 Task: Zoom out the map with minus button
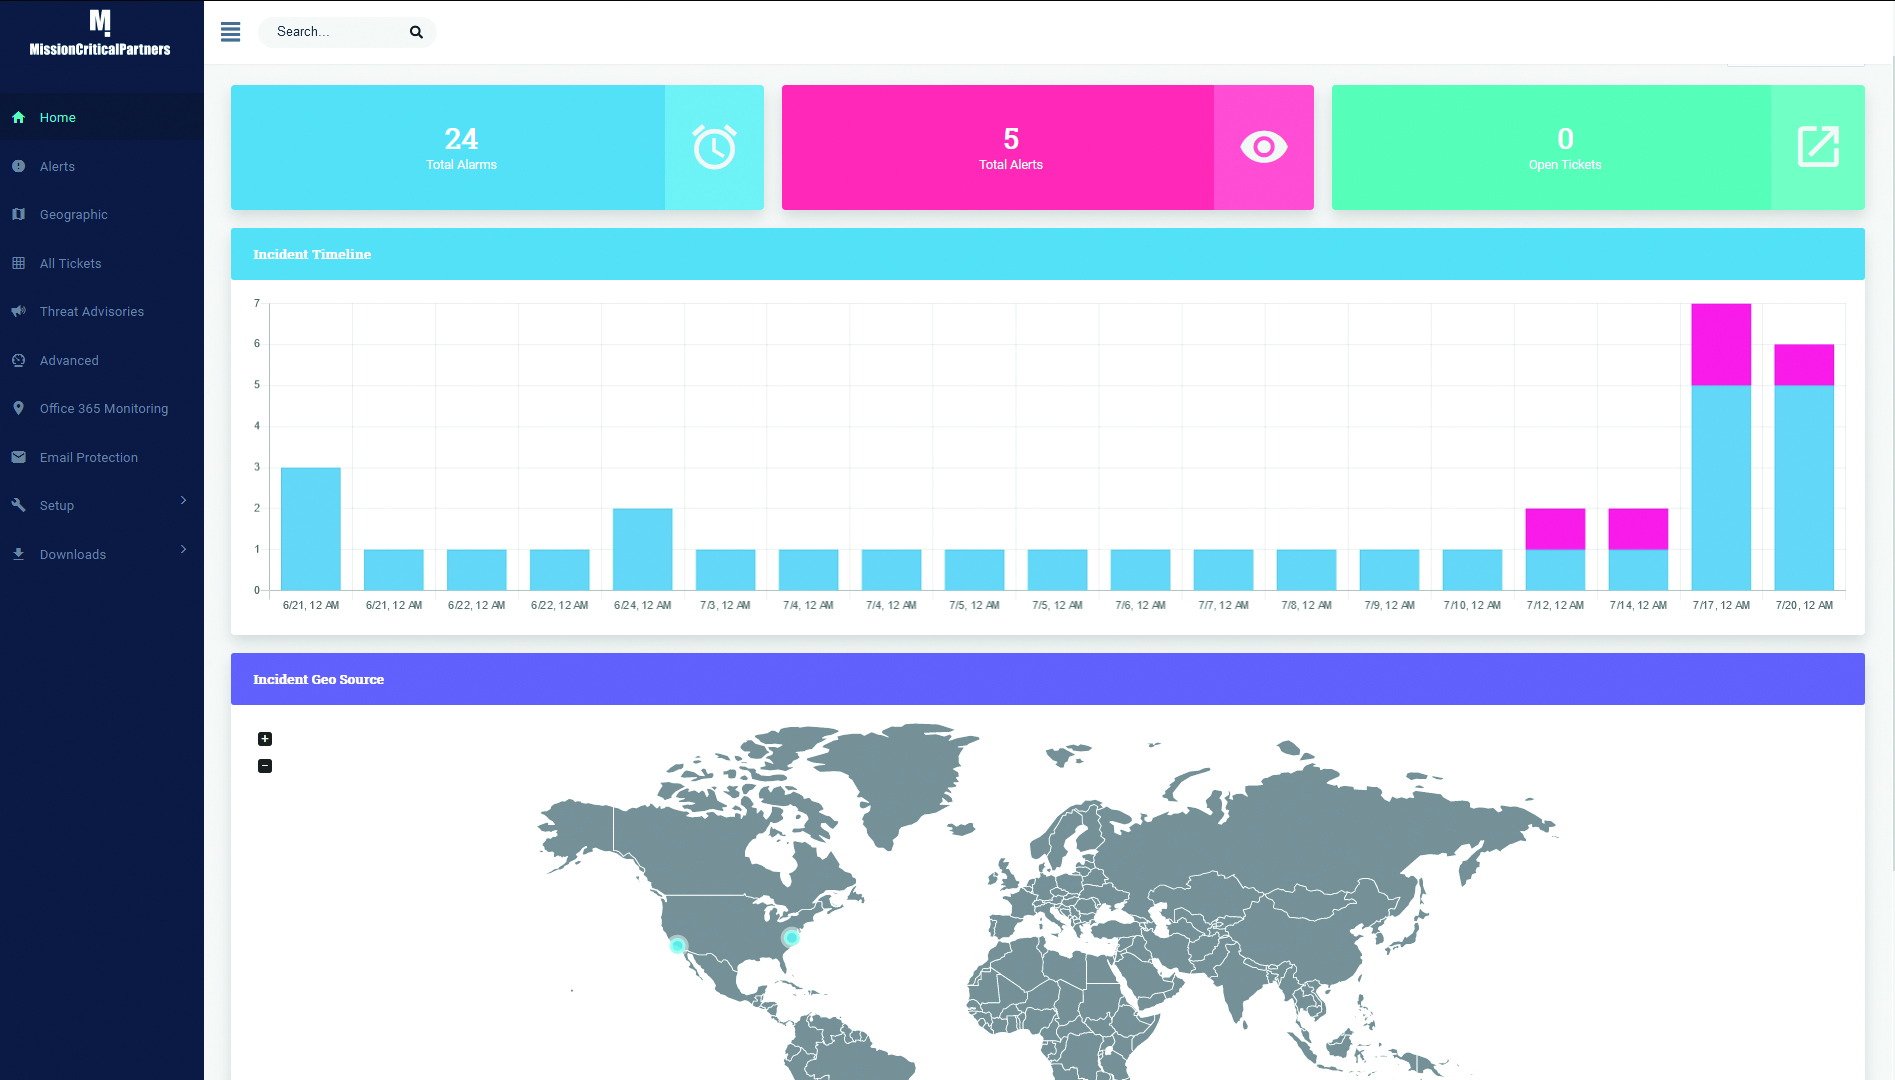pyautogui.click(x=265, y=766)
